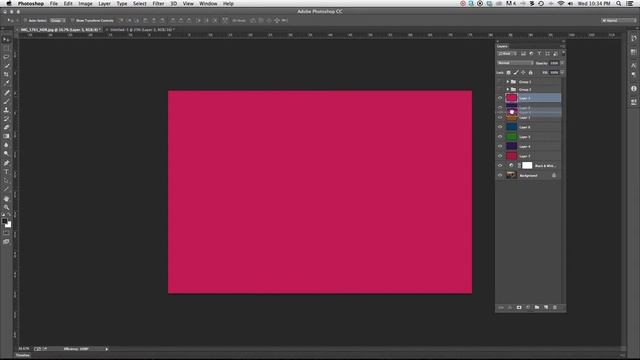Viewport: 640px width, 360px height.
Task: Hide the blue layer using its eye
Action: click(500, 127)
